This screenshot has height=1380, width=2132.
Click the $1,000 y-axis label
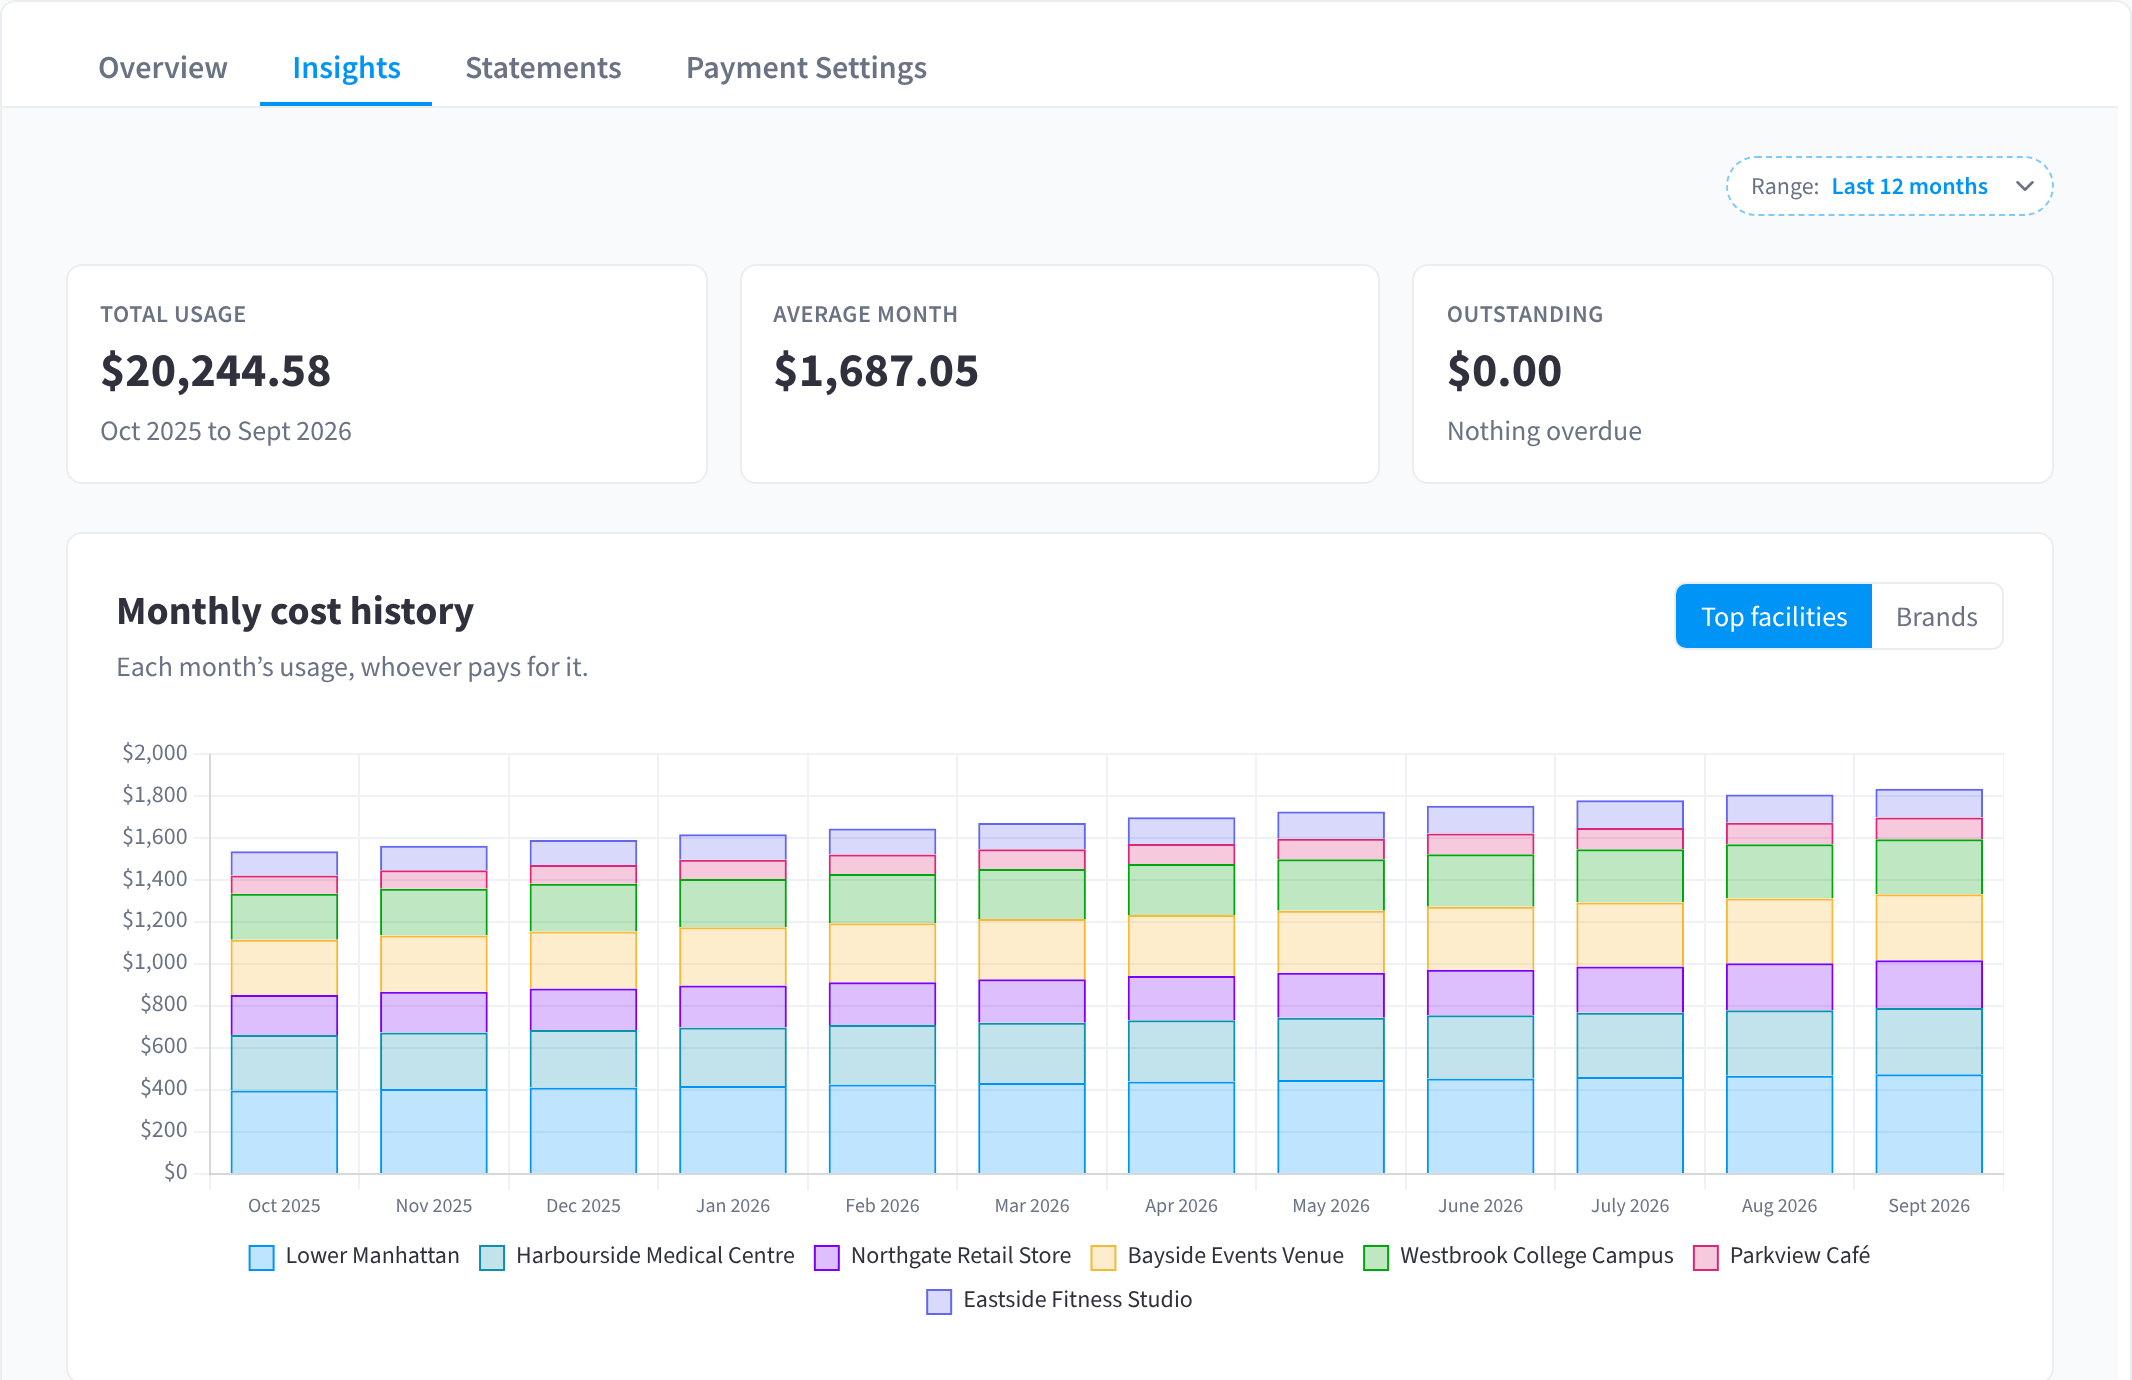pos(155,961)
